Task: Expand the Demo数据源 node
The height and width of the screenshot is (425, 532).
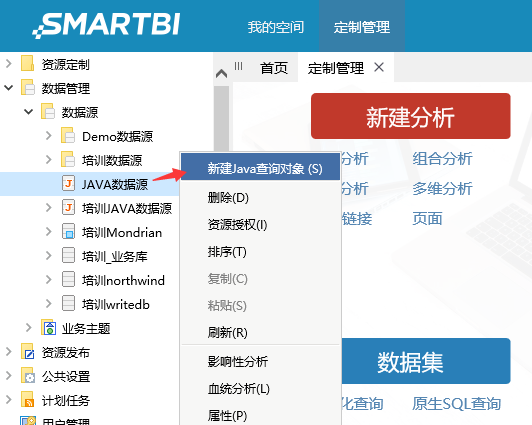Action: [x=49, y=136]
